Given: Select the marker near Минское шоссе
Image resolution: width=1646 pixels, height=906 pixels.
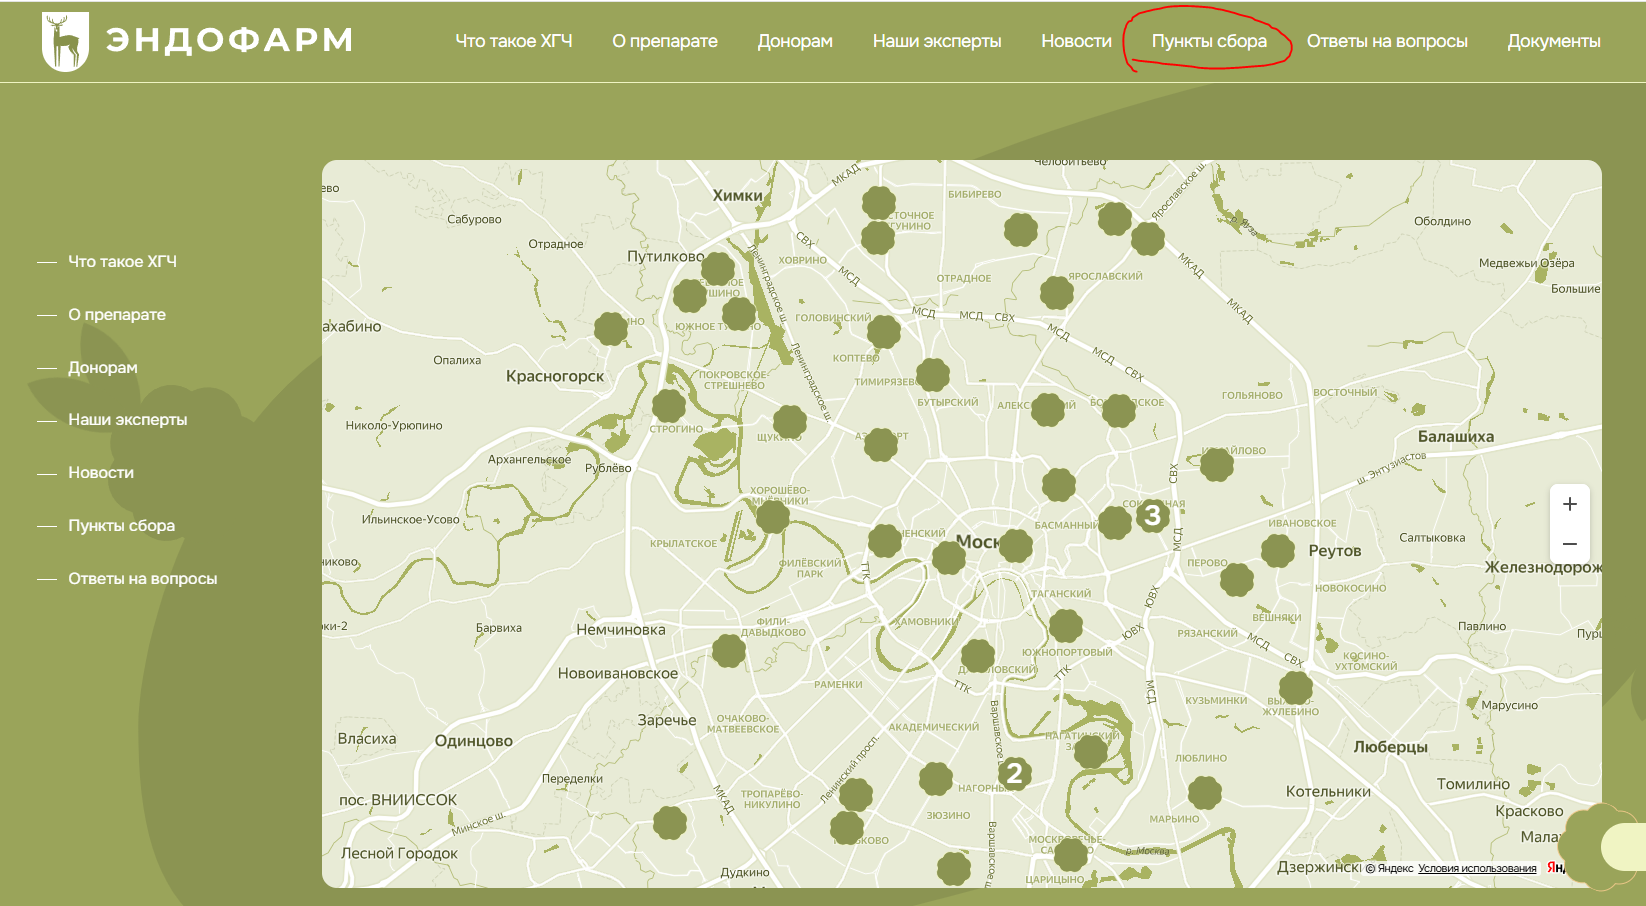Looking at the screenshot, I should coord(670,823).
